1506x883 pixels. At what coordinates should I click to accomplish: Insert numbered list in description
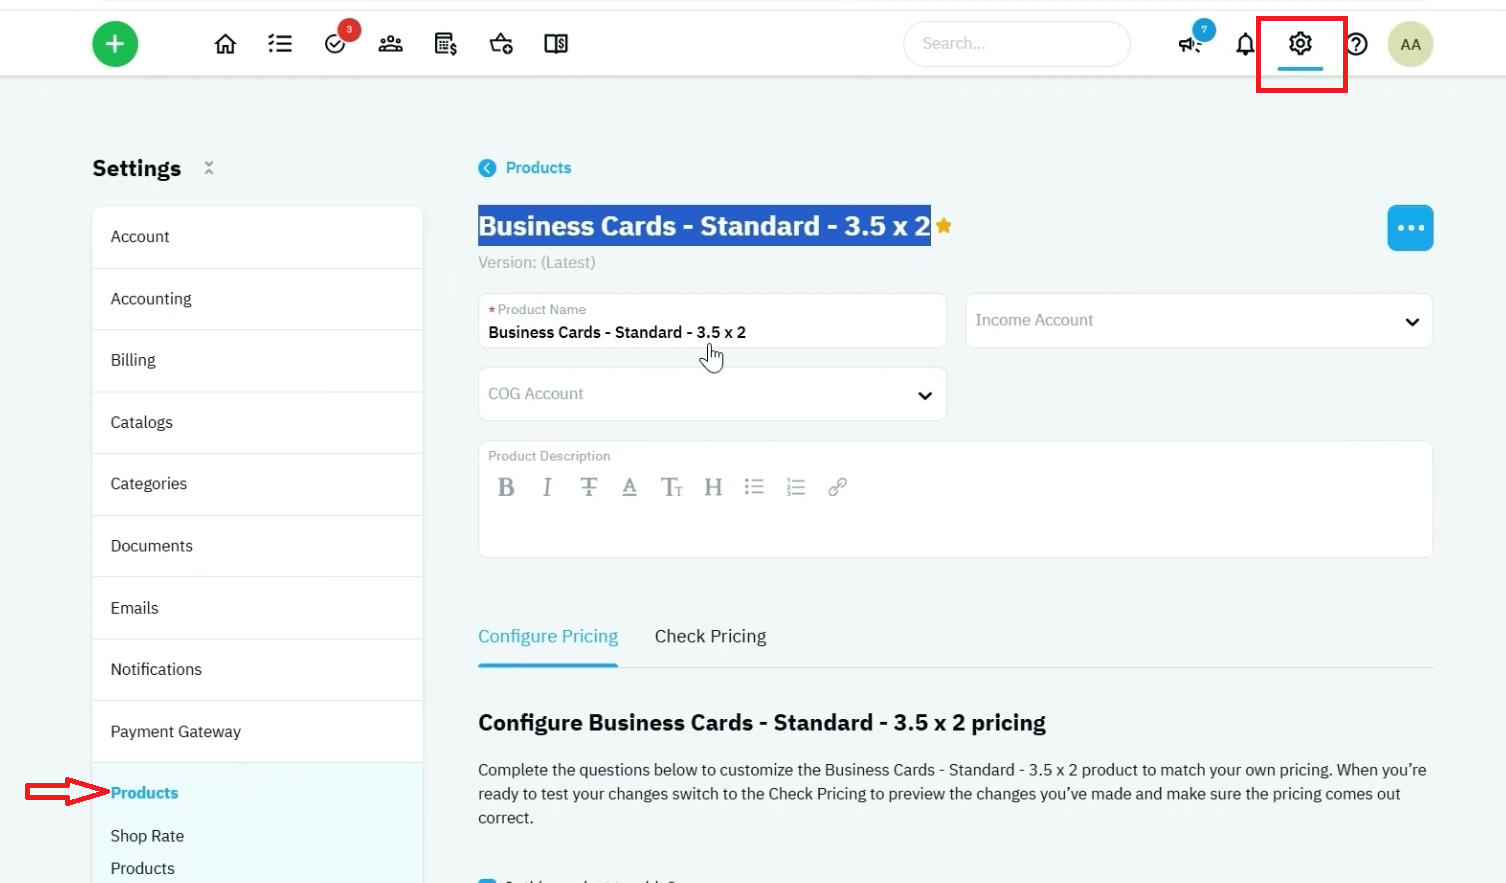796,487
